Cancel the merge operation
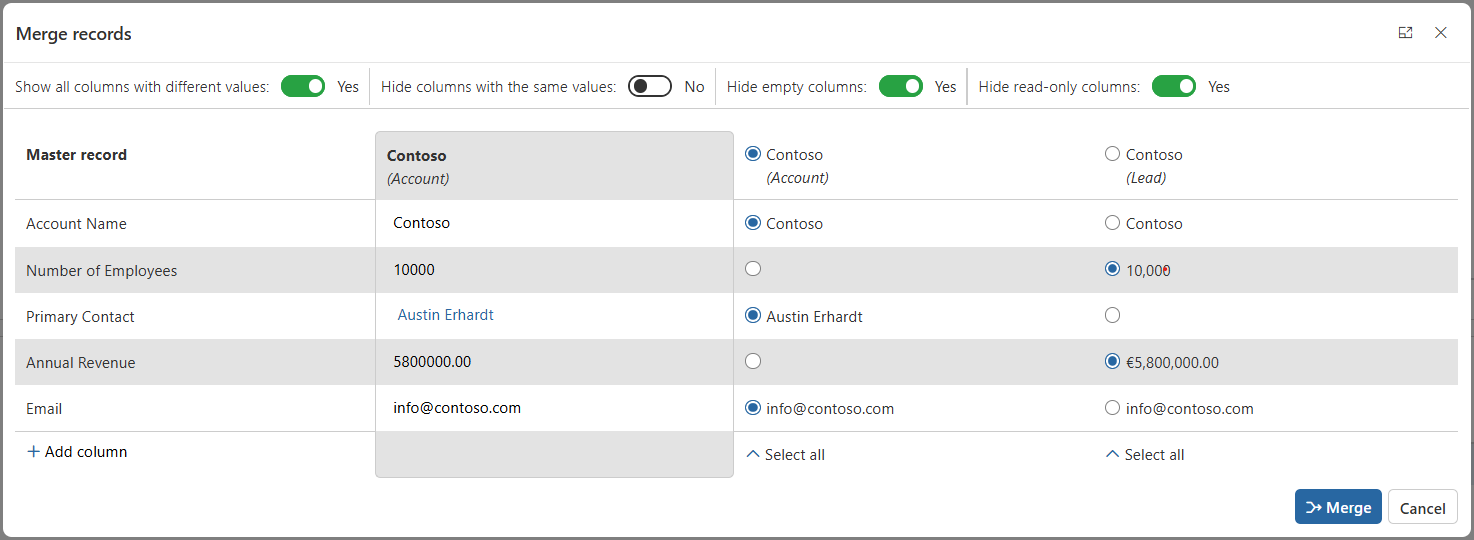Viewport: 1474px width, 540px height. click(1422, 508)
